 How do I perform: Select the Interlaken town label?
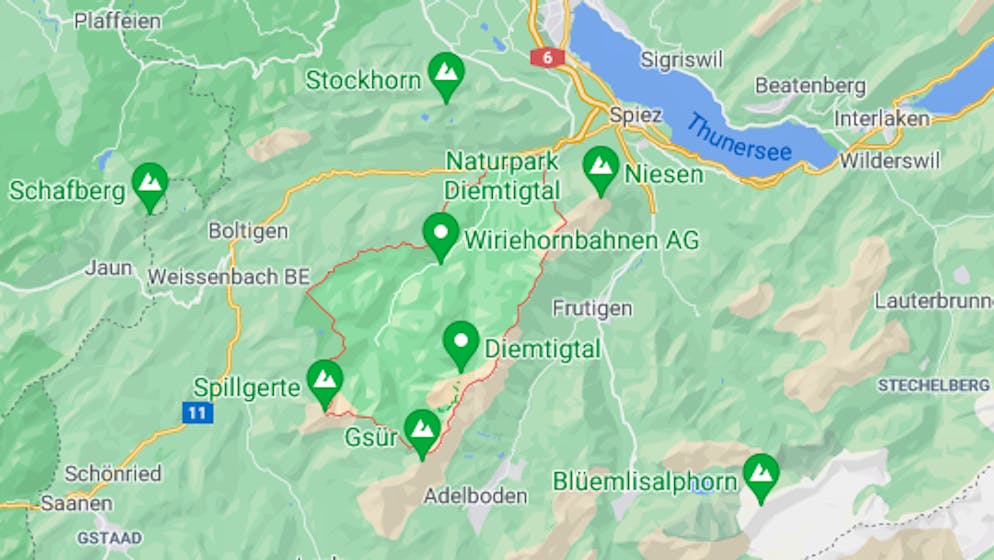(x=882, y=119)
